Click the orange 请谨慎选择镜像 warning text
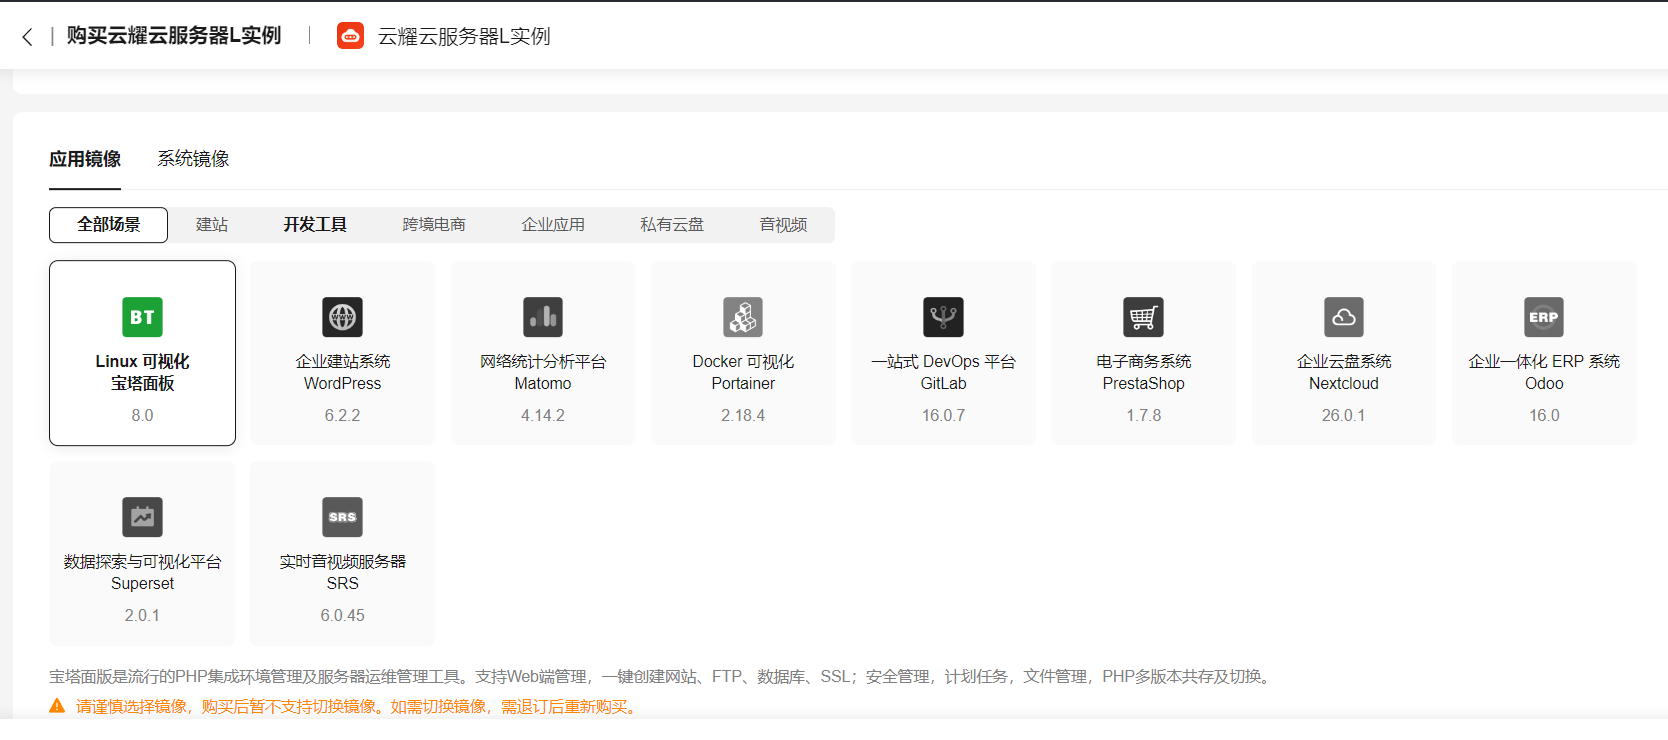 [x=358, y=706]
